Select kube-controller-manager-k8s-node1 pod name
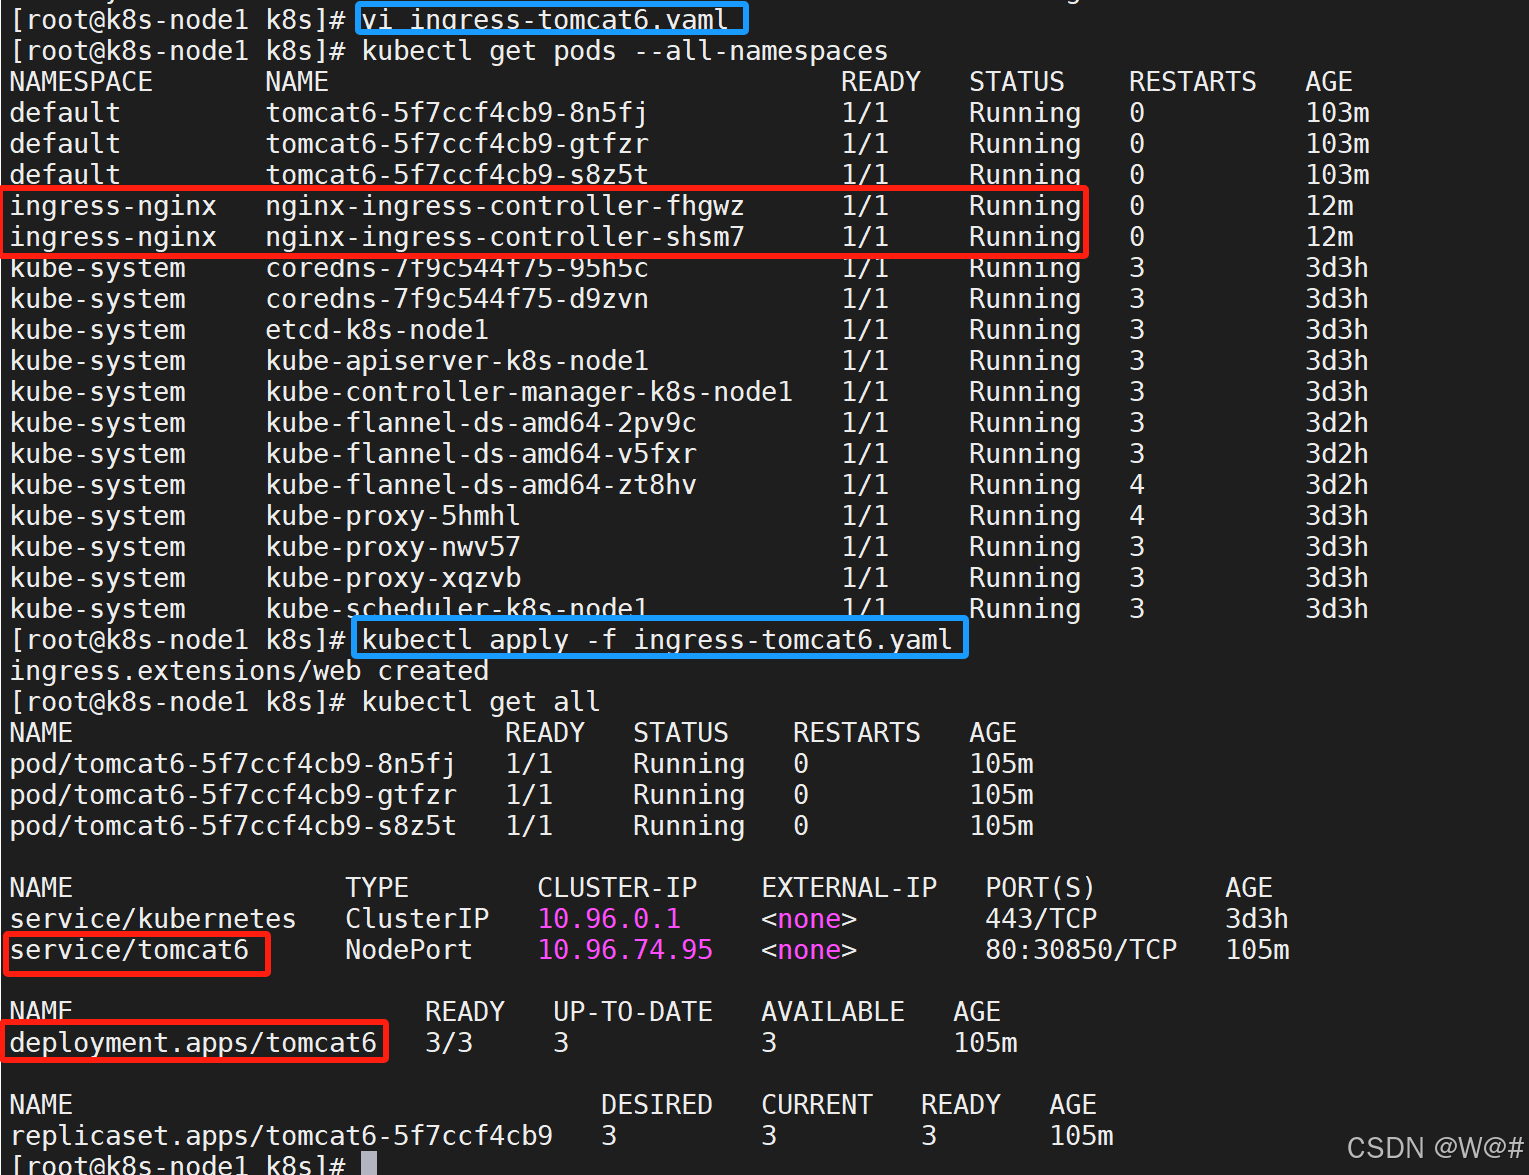The image size is (1529, 1175). (529, 392)
